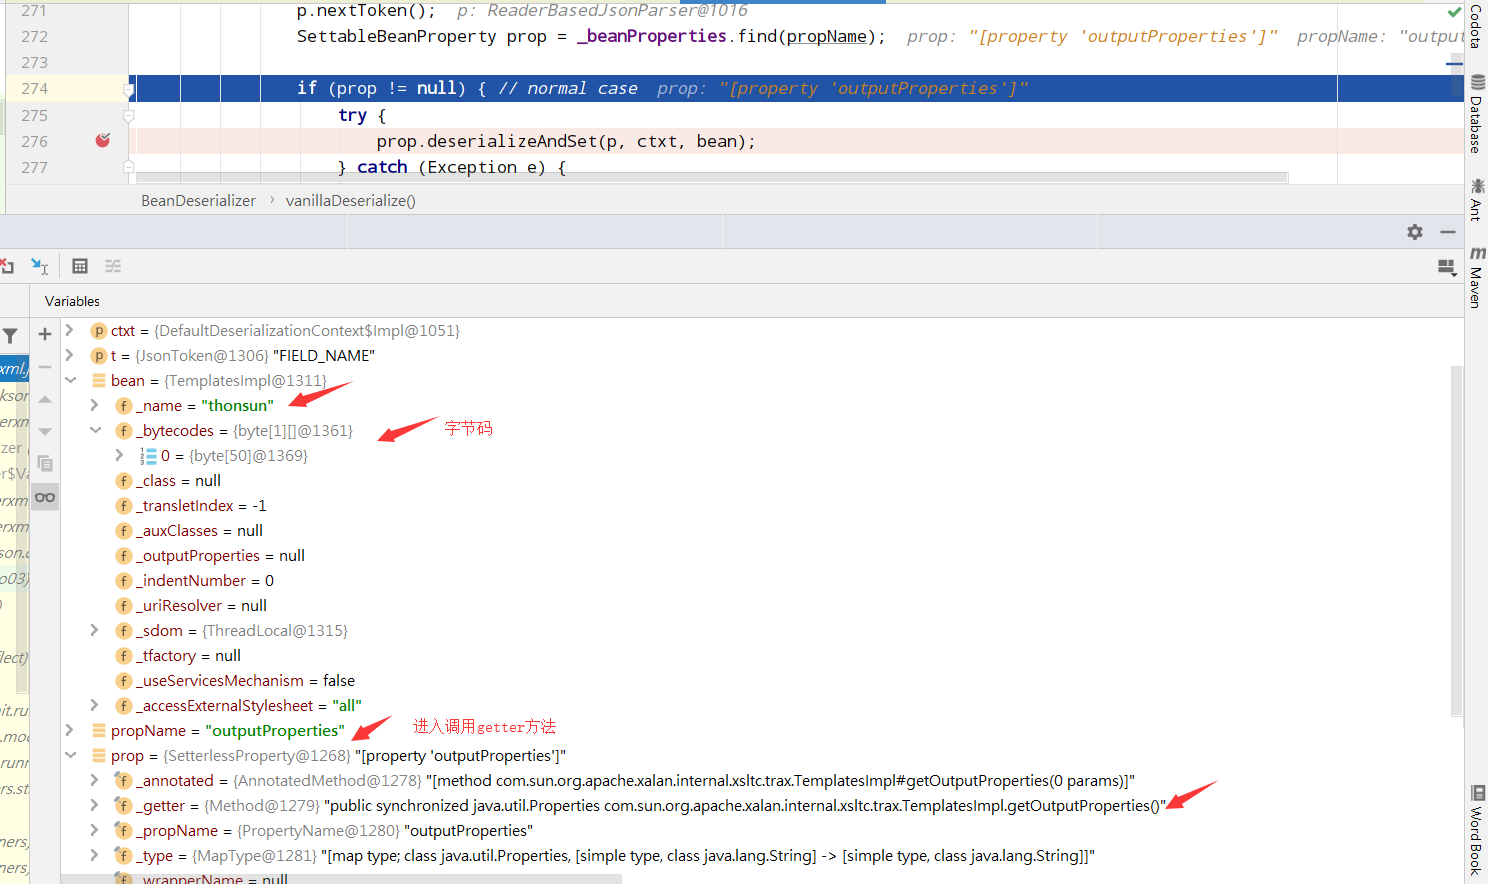Screen dimensions: 1488x884
Task: Open the Maven tool window
Action: (x=1476, y=277)
